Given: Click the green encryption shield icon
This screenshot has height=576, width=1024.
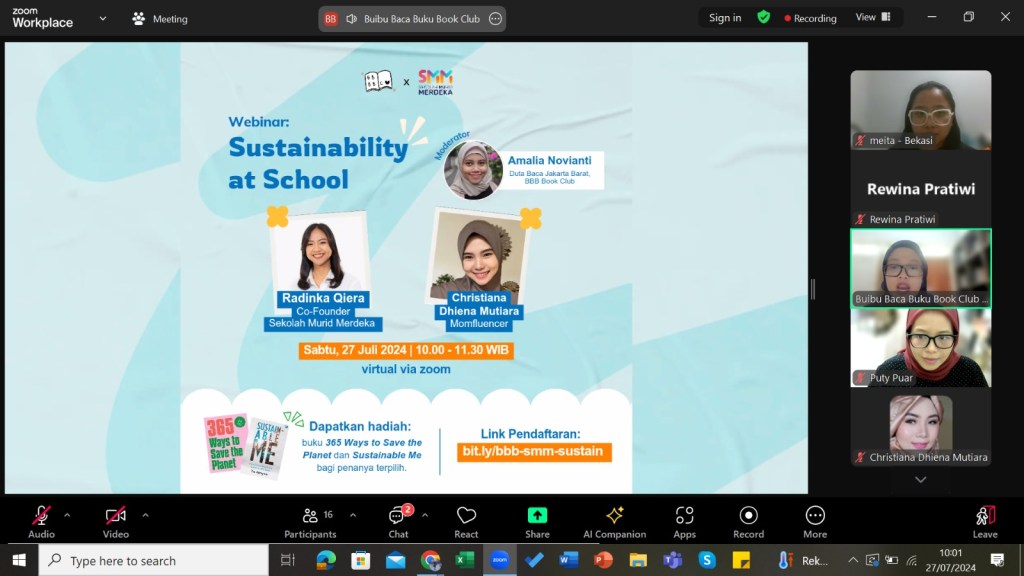Looking at the screenshot, I should click(764, 17).
